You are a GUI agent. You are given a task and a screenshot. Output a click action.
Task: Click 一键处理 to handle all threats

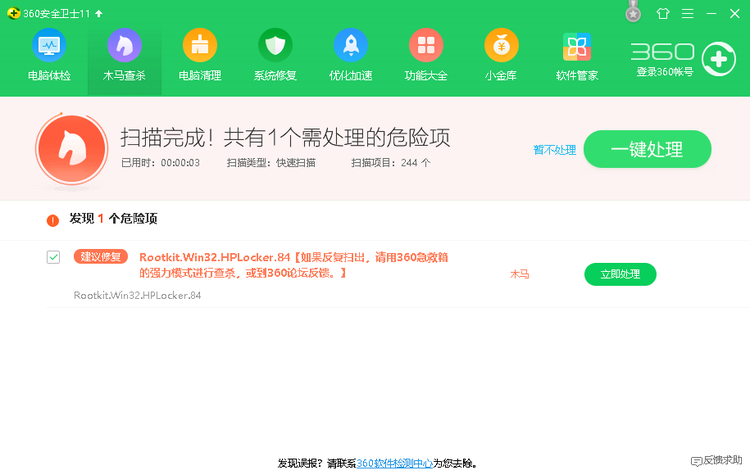coord(647,149)
